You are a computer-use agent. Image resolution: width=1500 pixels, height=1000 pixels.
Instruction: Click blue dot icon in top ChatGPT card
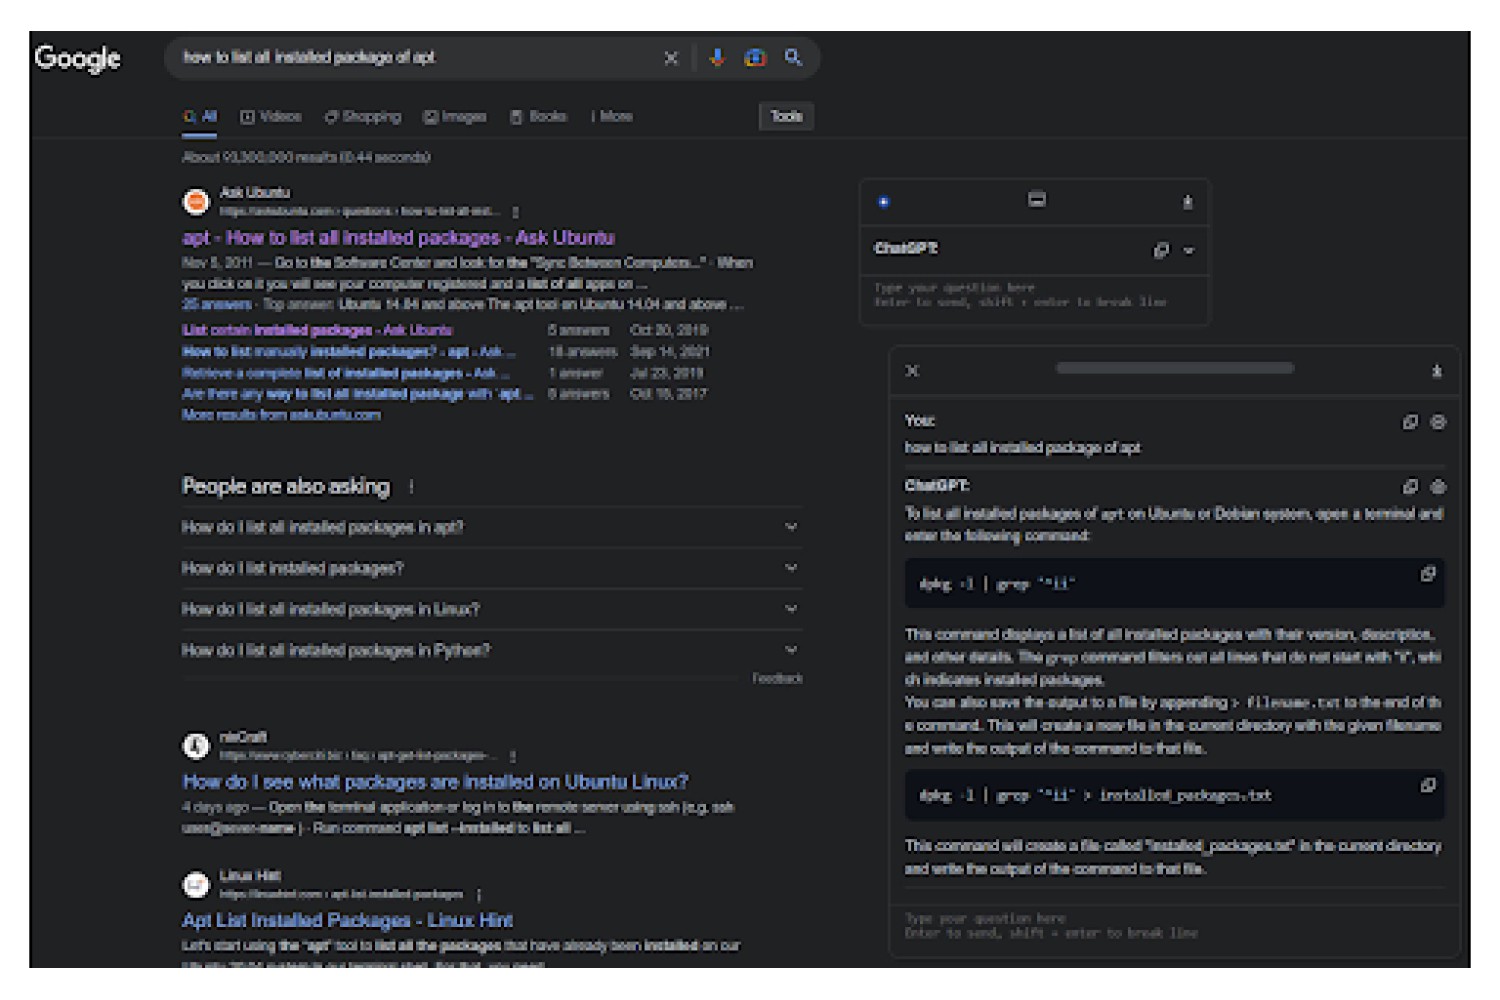point(883,202)
